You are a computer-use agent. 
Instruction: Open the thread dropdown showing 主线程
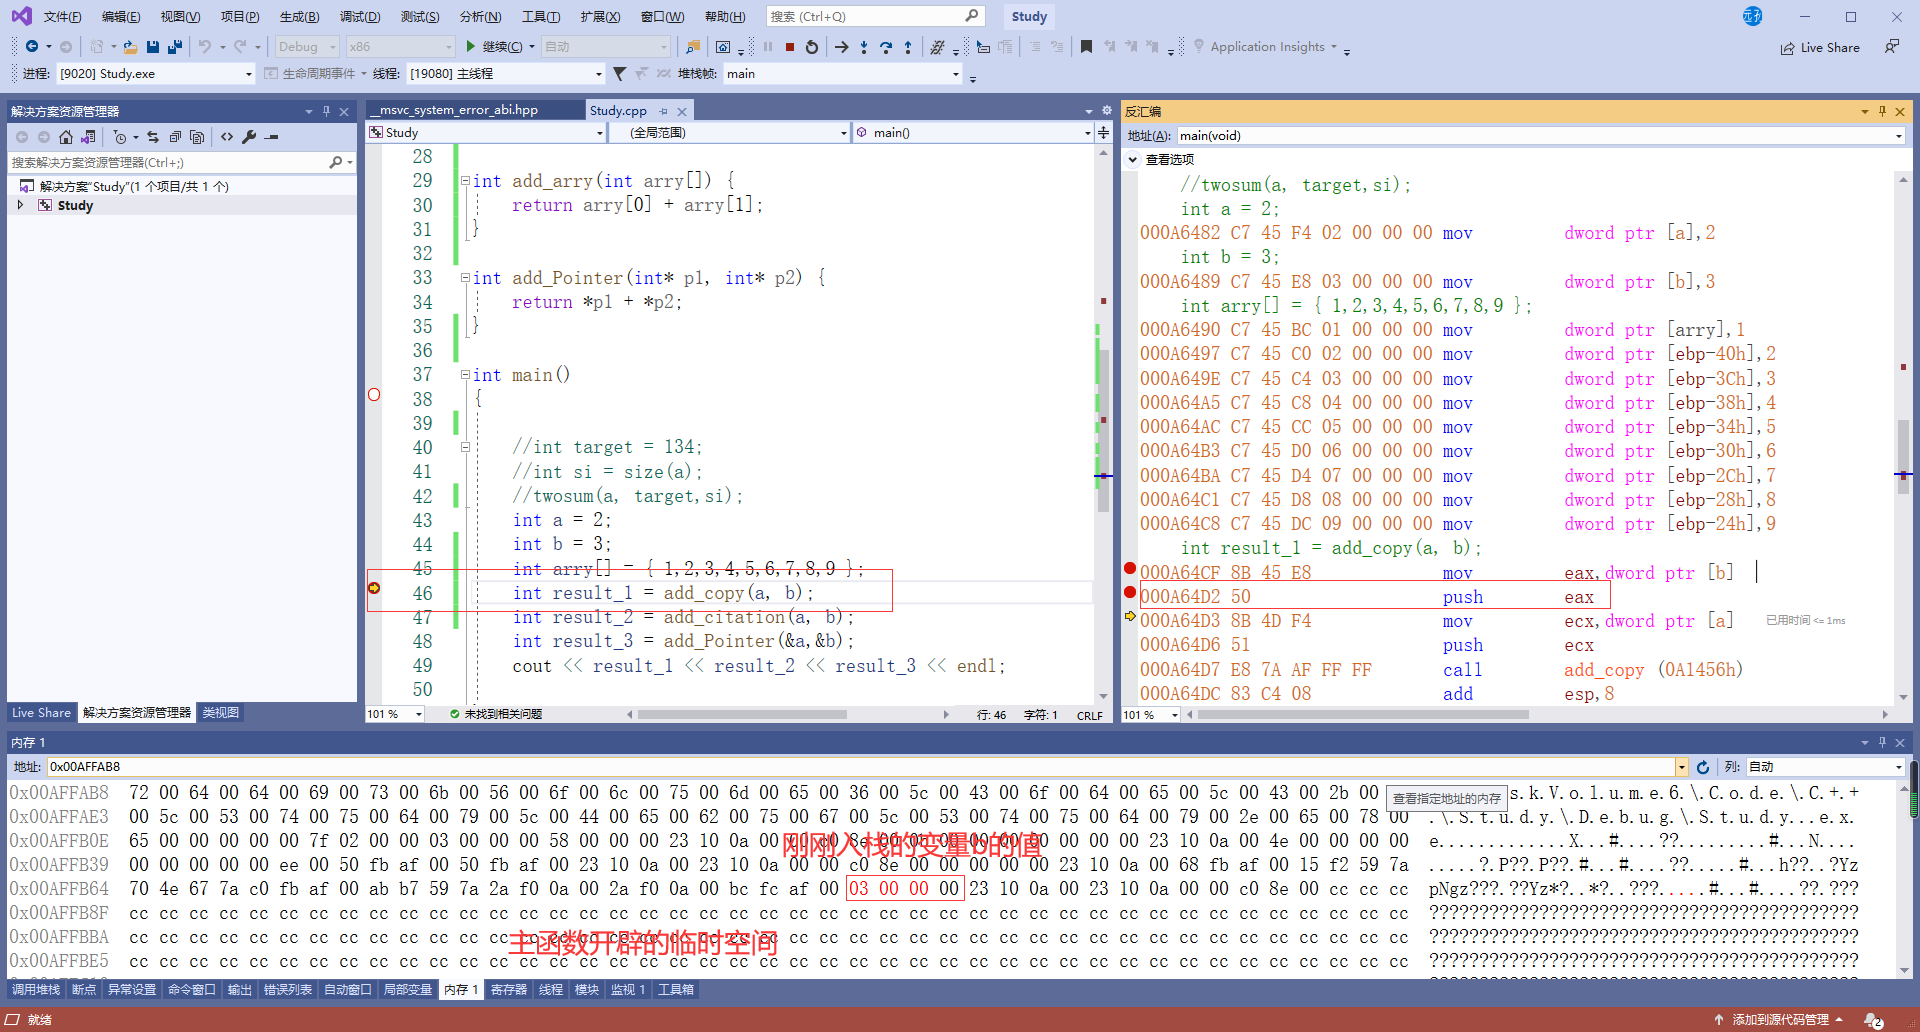(x=506, y=74)
